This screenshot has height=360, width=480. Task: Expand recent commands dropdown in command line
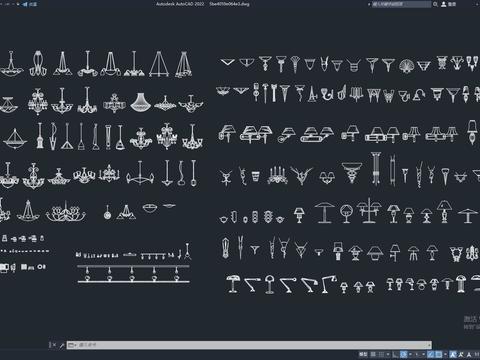click(x=72, y=345)
